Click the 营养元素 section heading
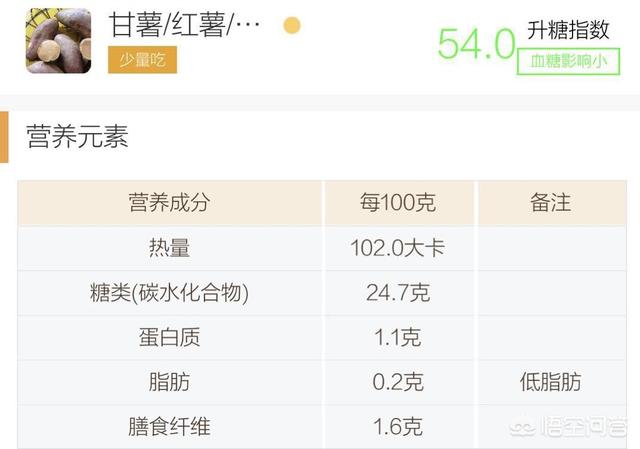The image size is (640, 449). (77, 137)
